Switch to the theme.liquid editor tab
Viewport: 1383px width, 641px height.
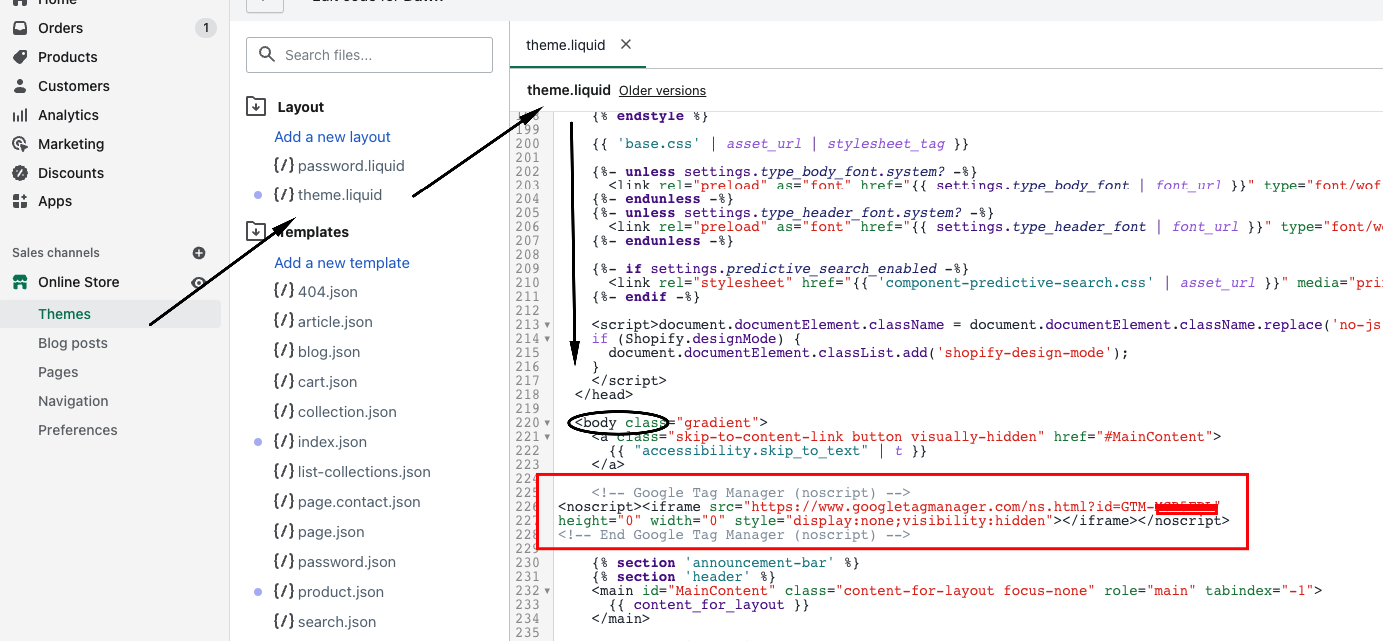coord(566,45)
